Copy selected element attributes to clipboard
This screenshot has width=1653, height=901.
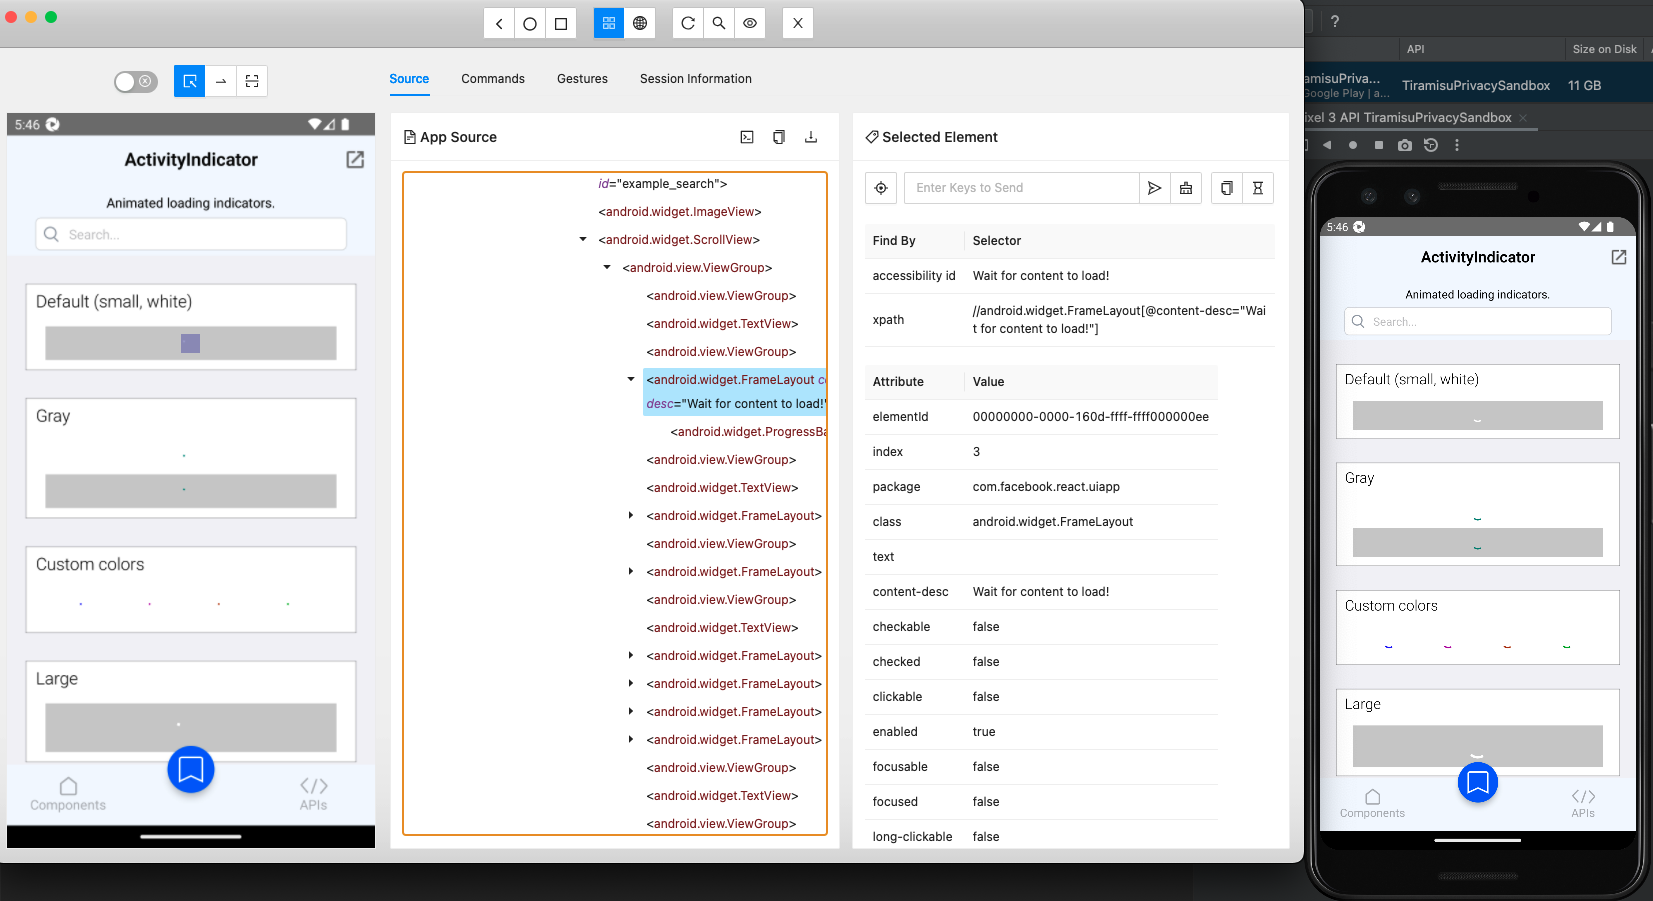pos(1227,188)
